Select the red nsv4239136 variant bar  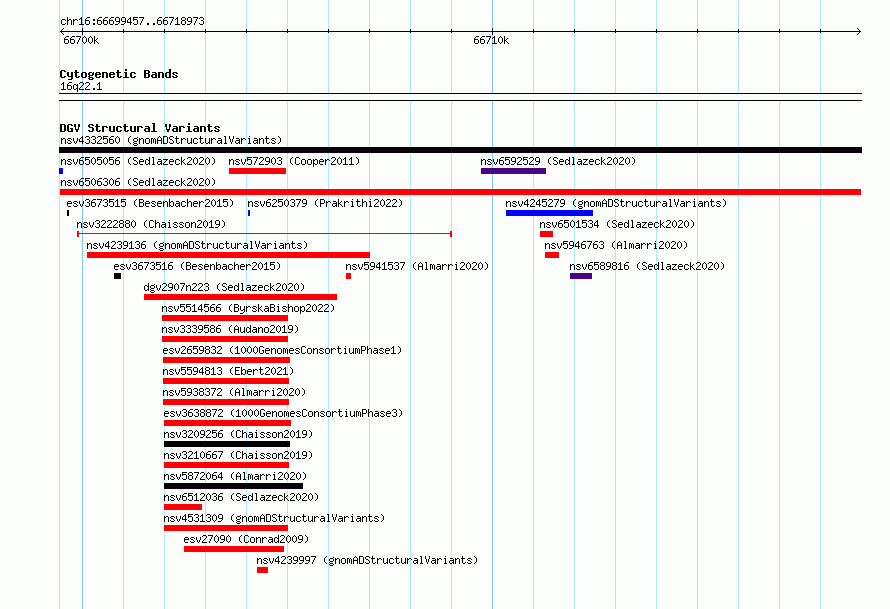228,255
